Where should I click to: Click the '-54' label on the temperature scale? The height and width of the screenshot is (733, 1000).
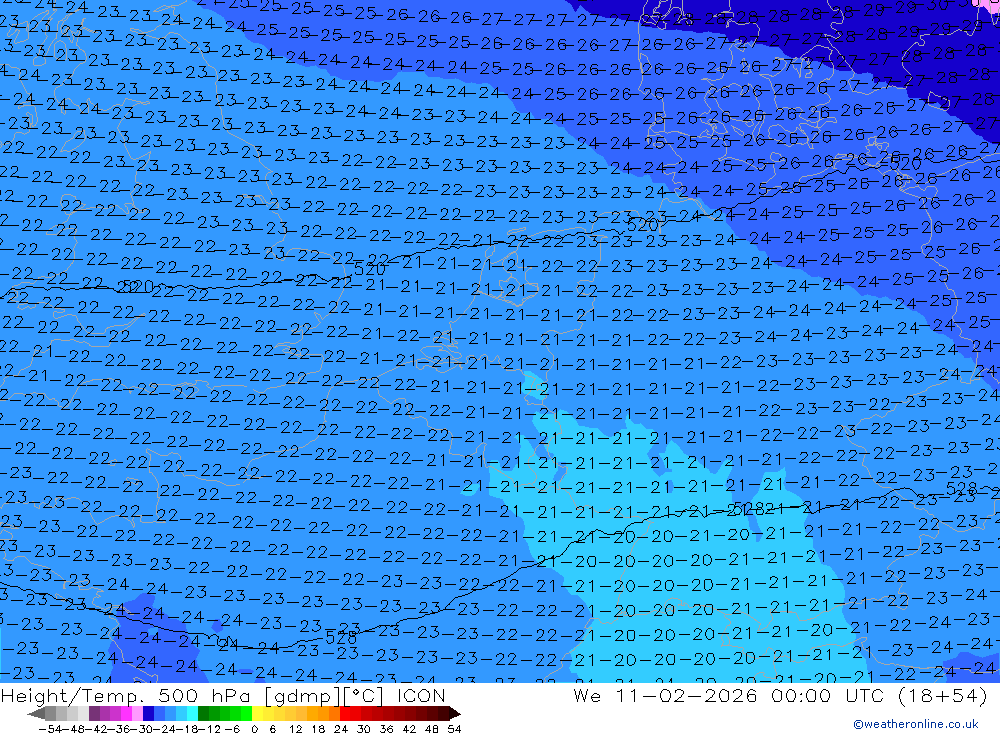[50, 729]
